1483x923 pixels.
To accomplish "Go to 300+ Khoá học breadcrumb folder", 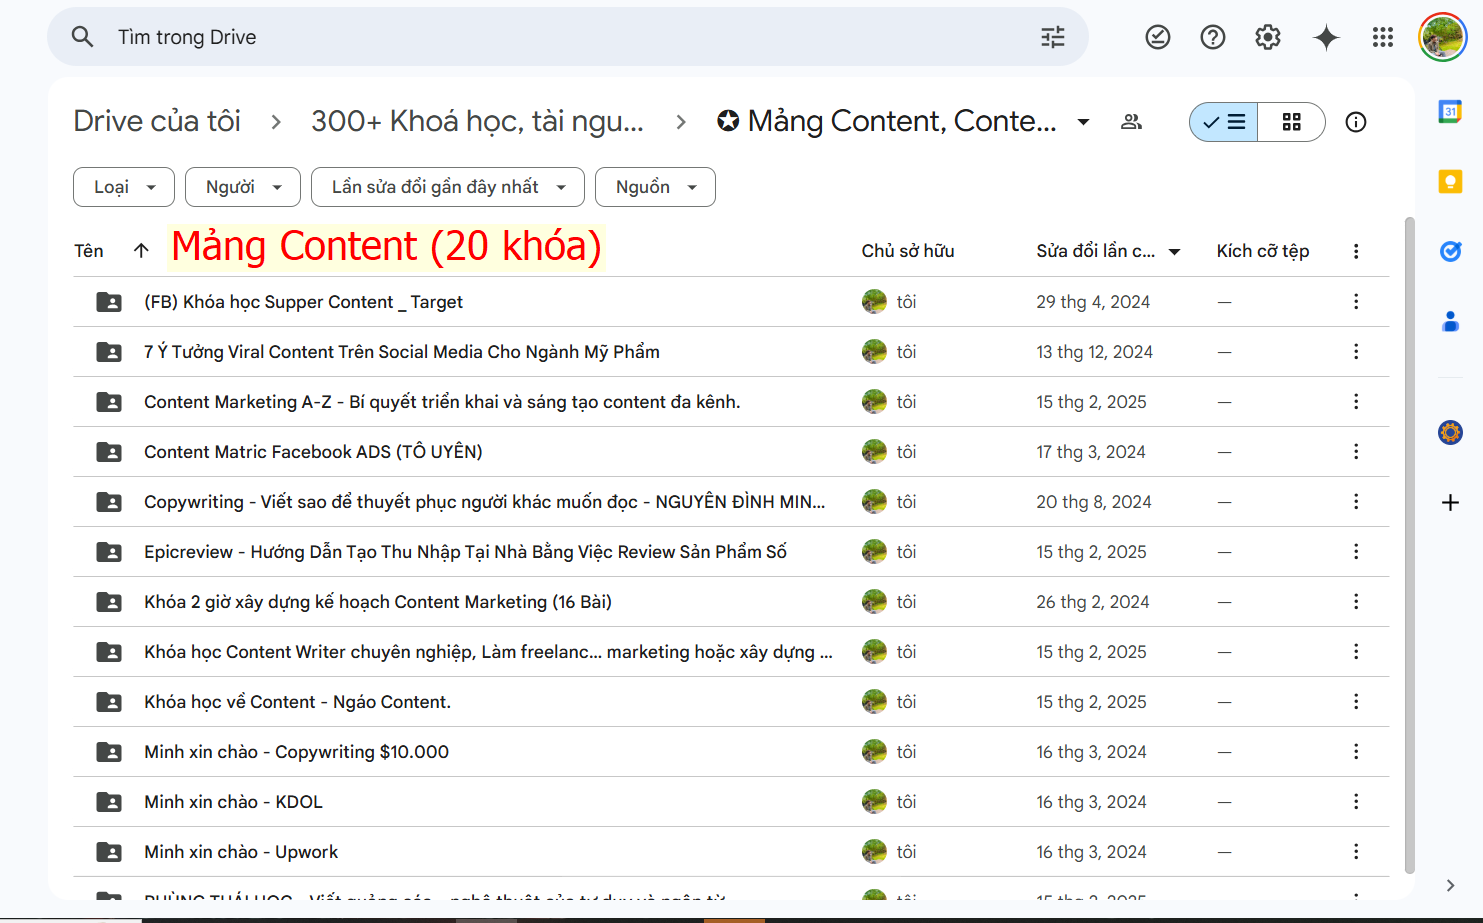I will pyautogui.click(x=477, y=121).
